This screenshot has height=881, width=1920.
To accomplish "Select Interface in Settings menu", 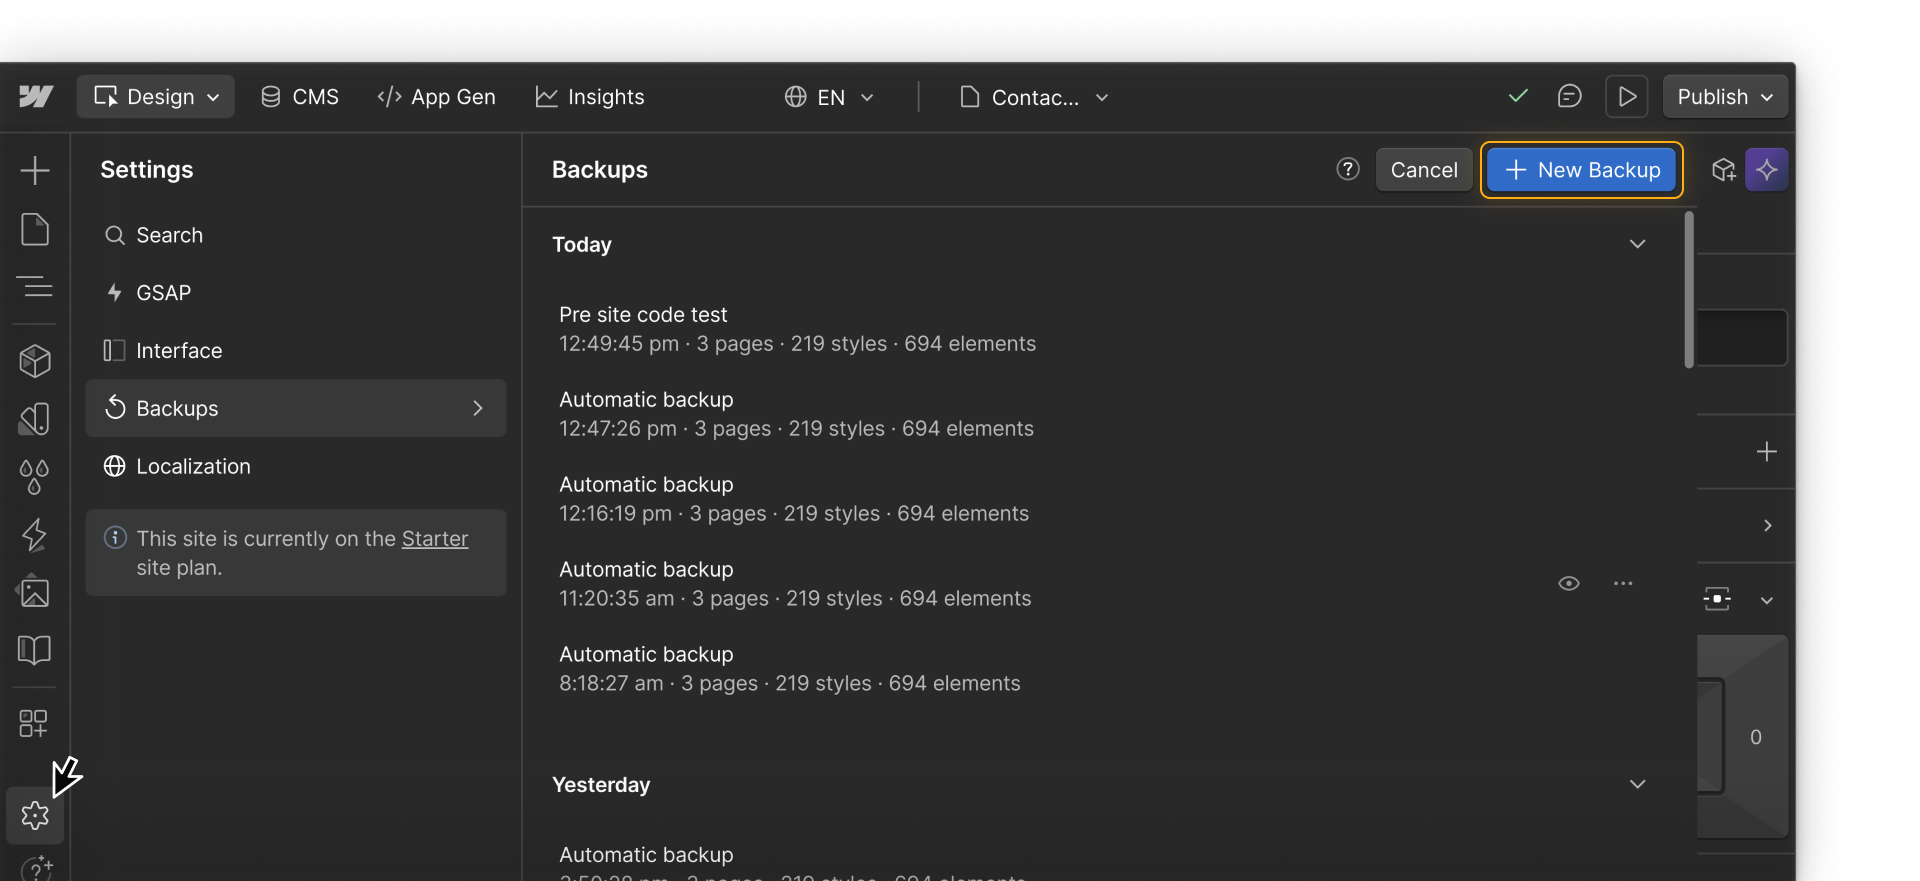I will (296, 351).
